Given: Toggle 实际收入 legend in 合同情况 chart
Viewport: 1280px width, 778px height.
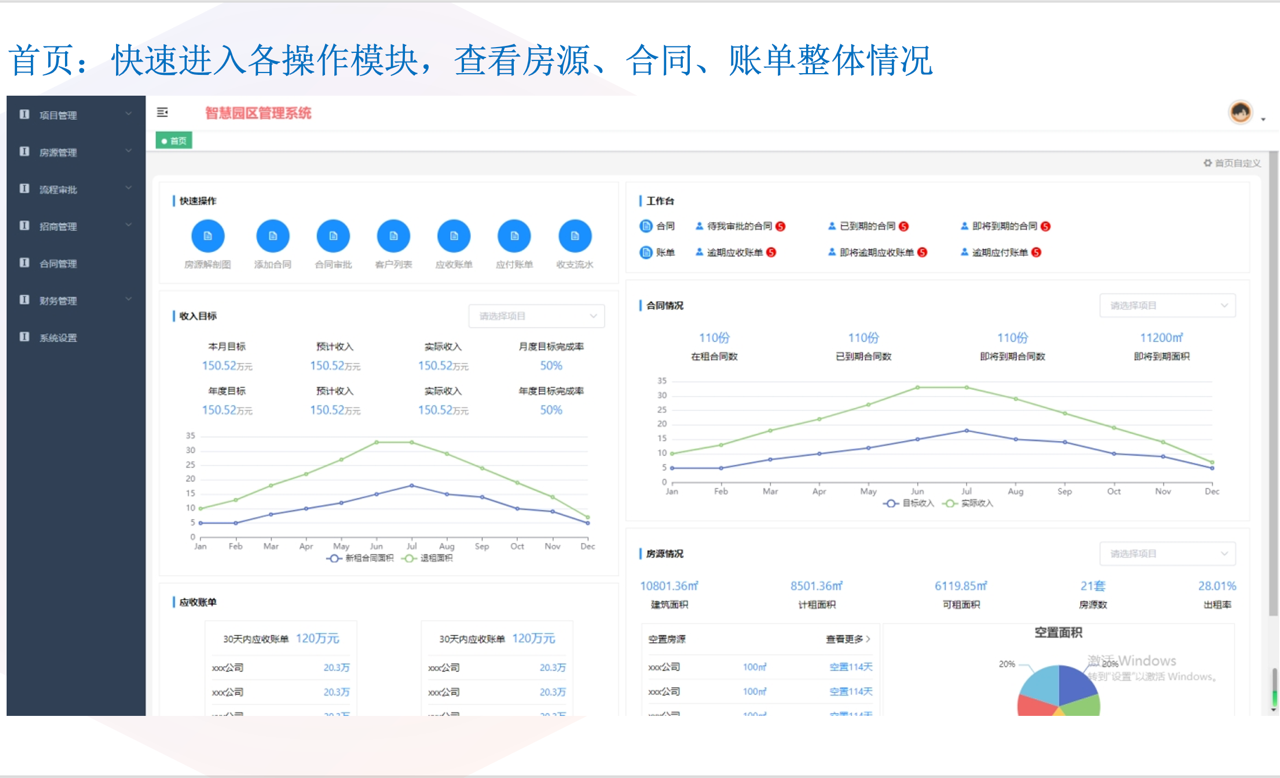Looking at the screenshot, I should (967, 503).
